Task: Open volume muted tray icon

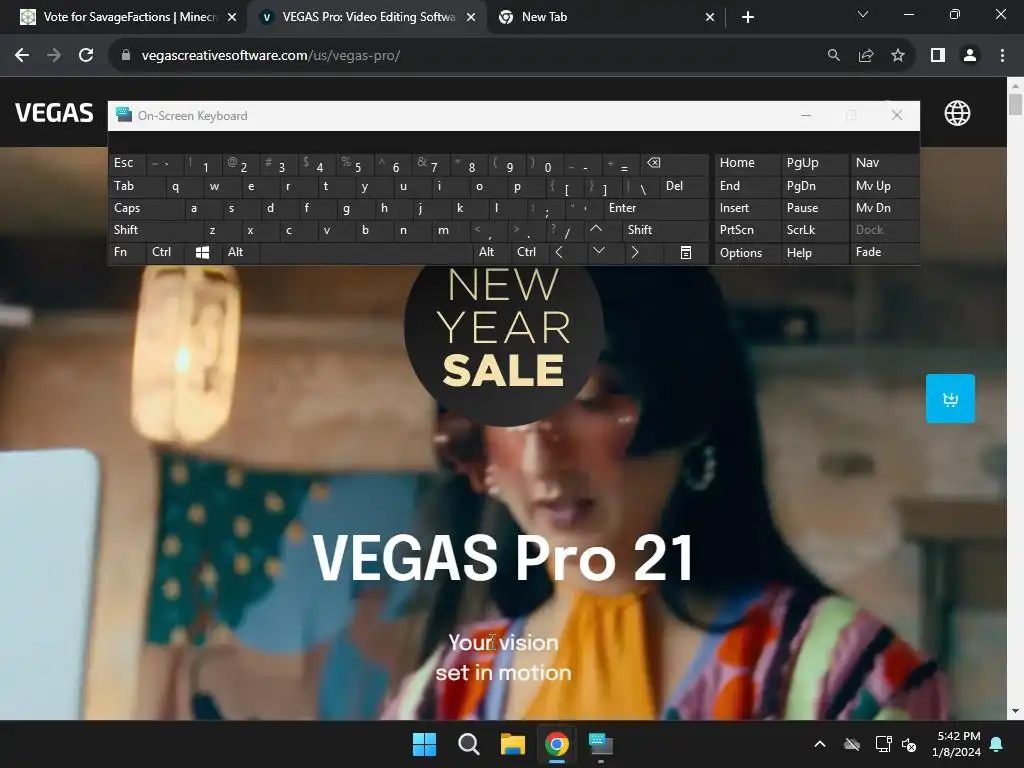Action: [x=909, y=744]
